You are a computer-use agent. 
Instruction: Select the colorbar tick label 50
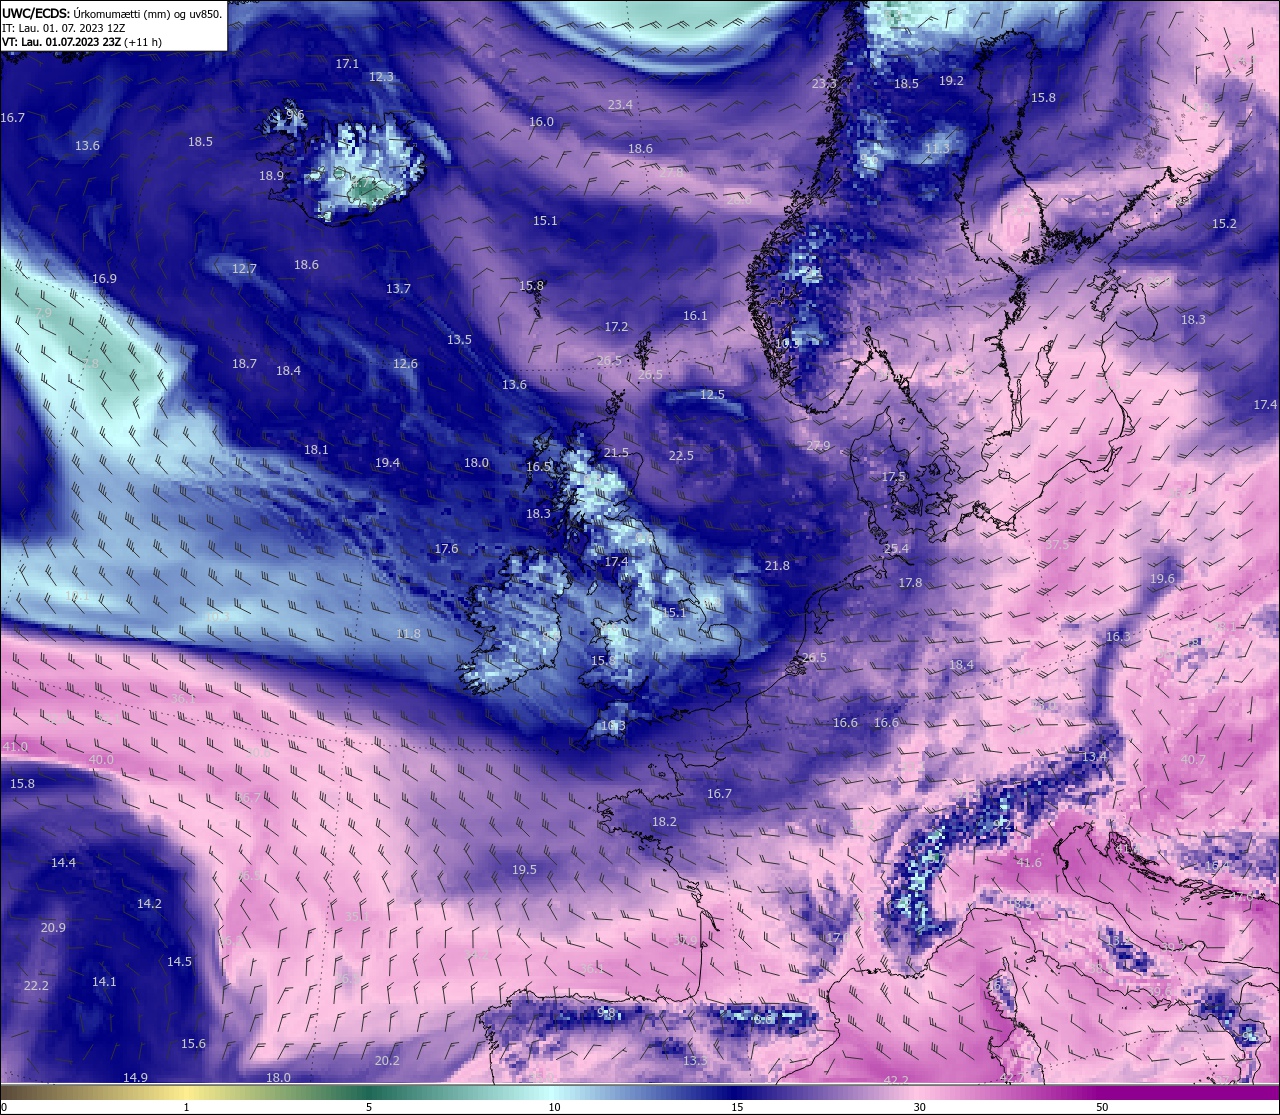pos(1102,1107)
